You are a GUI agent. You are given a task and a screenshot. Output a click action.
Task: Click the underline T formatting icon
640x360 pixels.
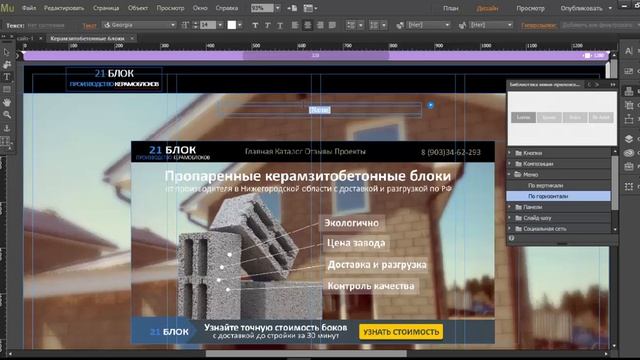coord(280,25)
